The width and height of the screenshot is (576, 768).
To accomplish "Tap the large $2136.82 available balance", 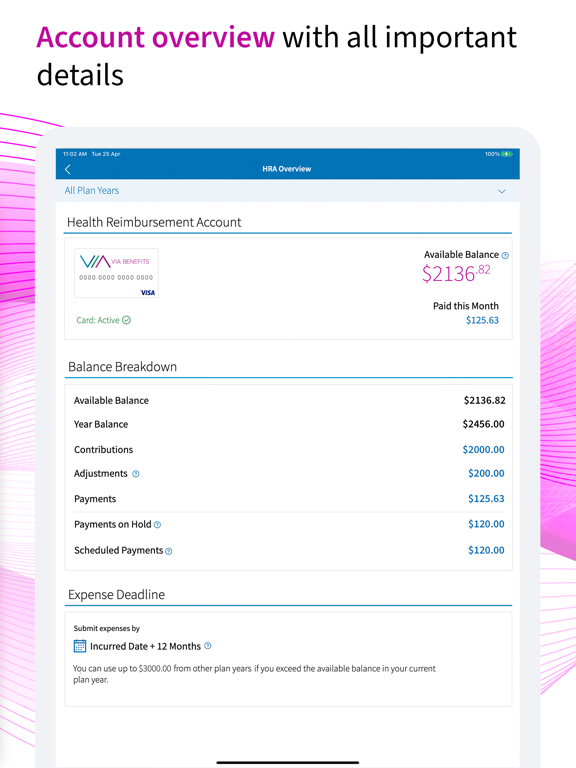I will click(x=456, y=273).
